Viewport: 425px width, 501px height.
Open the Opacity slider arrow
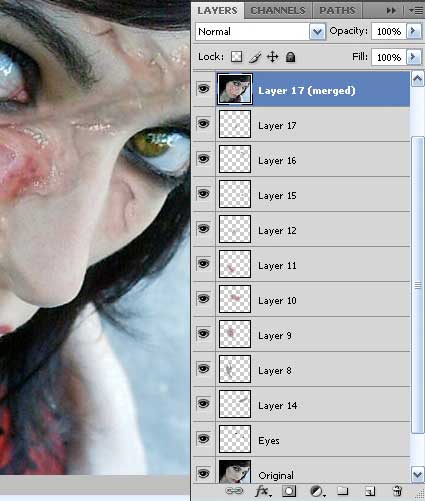tap(414, 31)
